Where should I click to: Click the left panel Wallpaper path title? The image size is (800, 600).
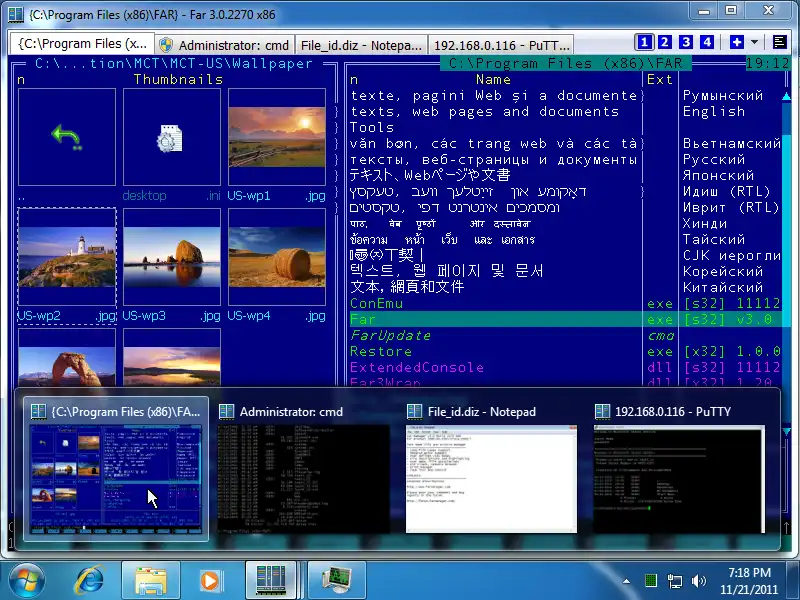coord(173,63)
